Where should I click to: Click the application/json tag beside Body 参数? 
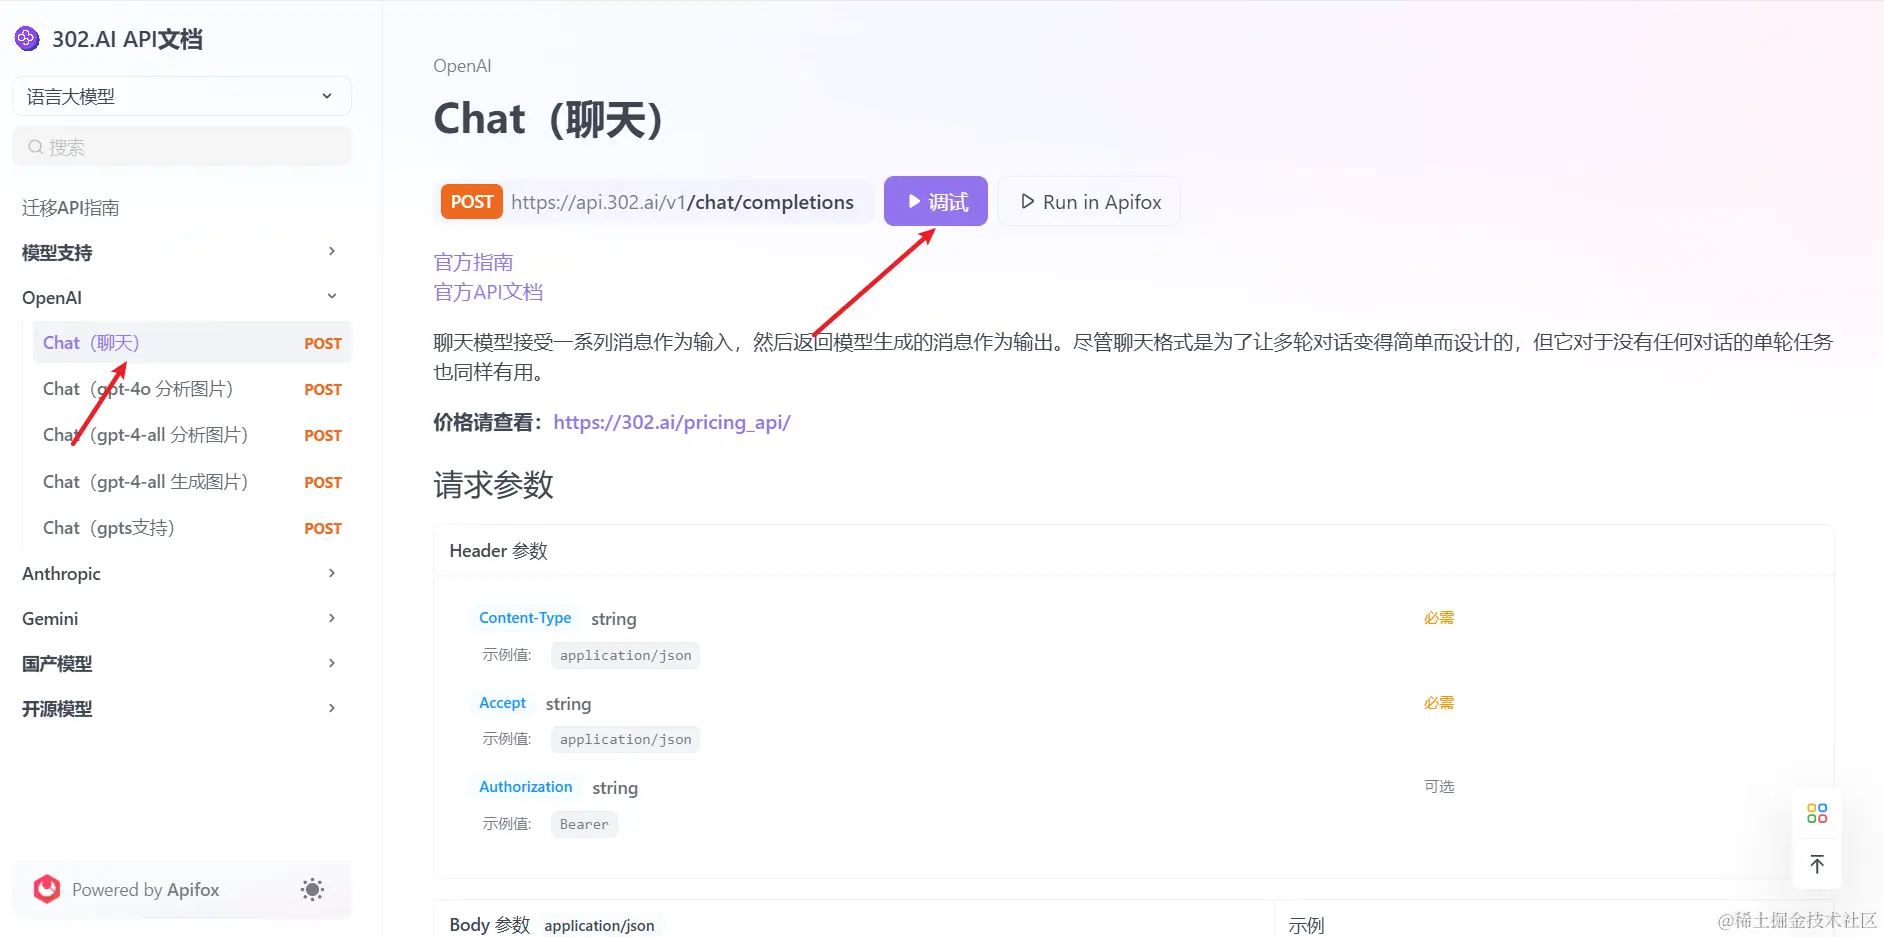(599, 926)
